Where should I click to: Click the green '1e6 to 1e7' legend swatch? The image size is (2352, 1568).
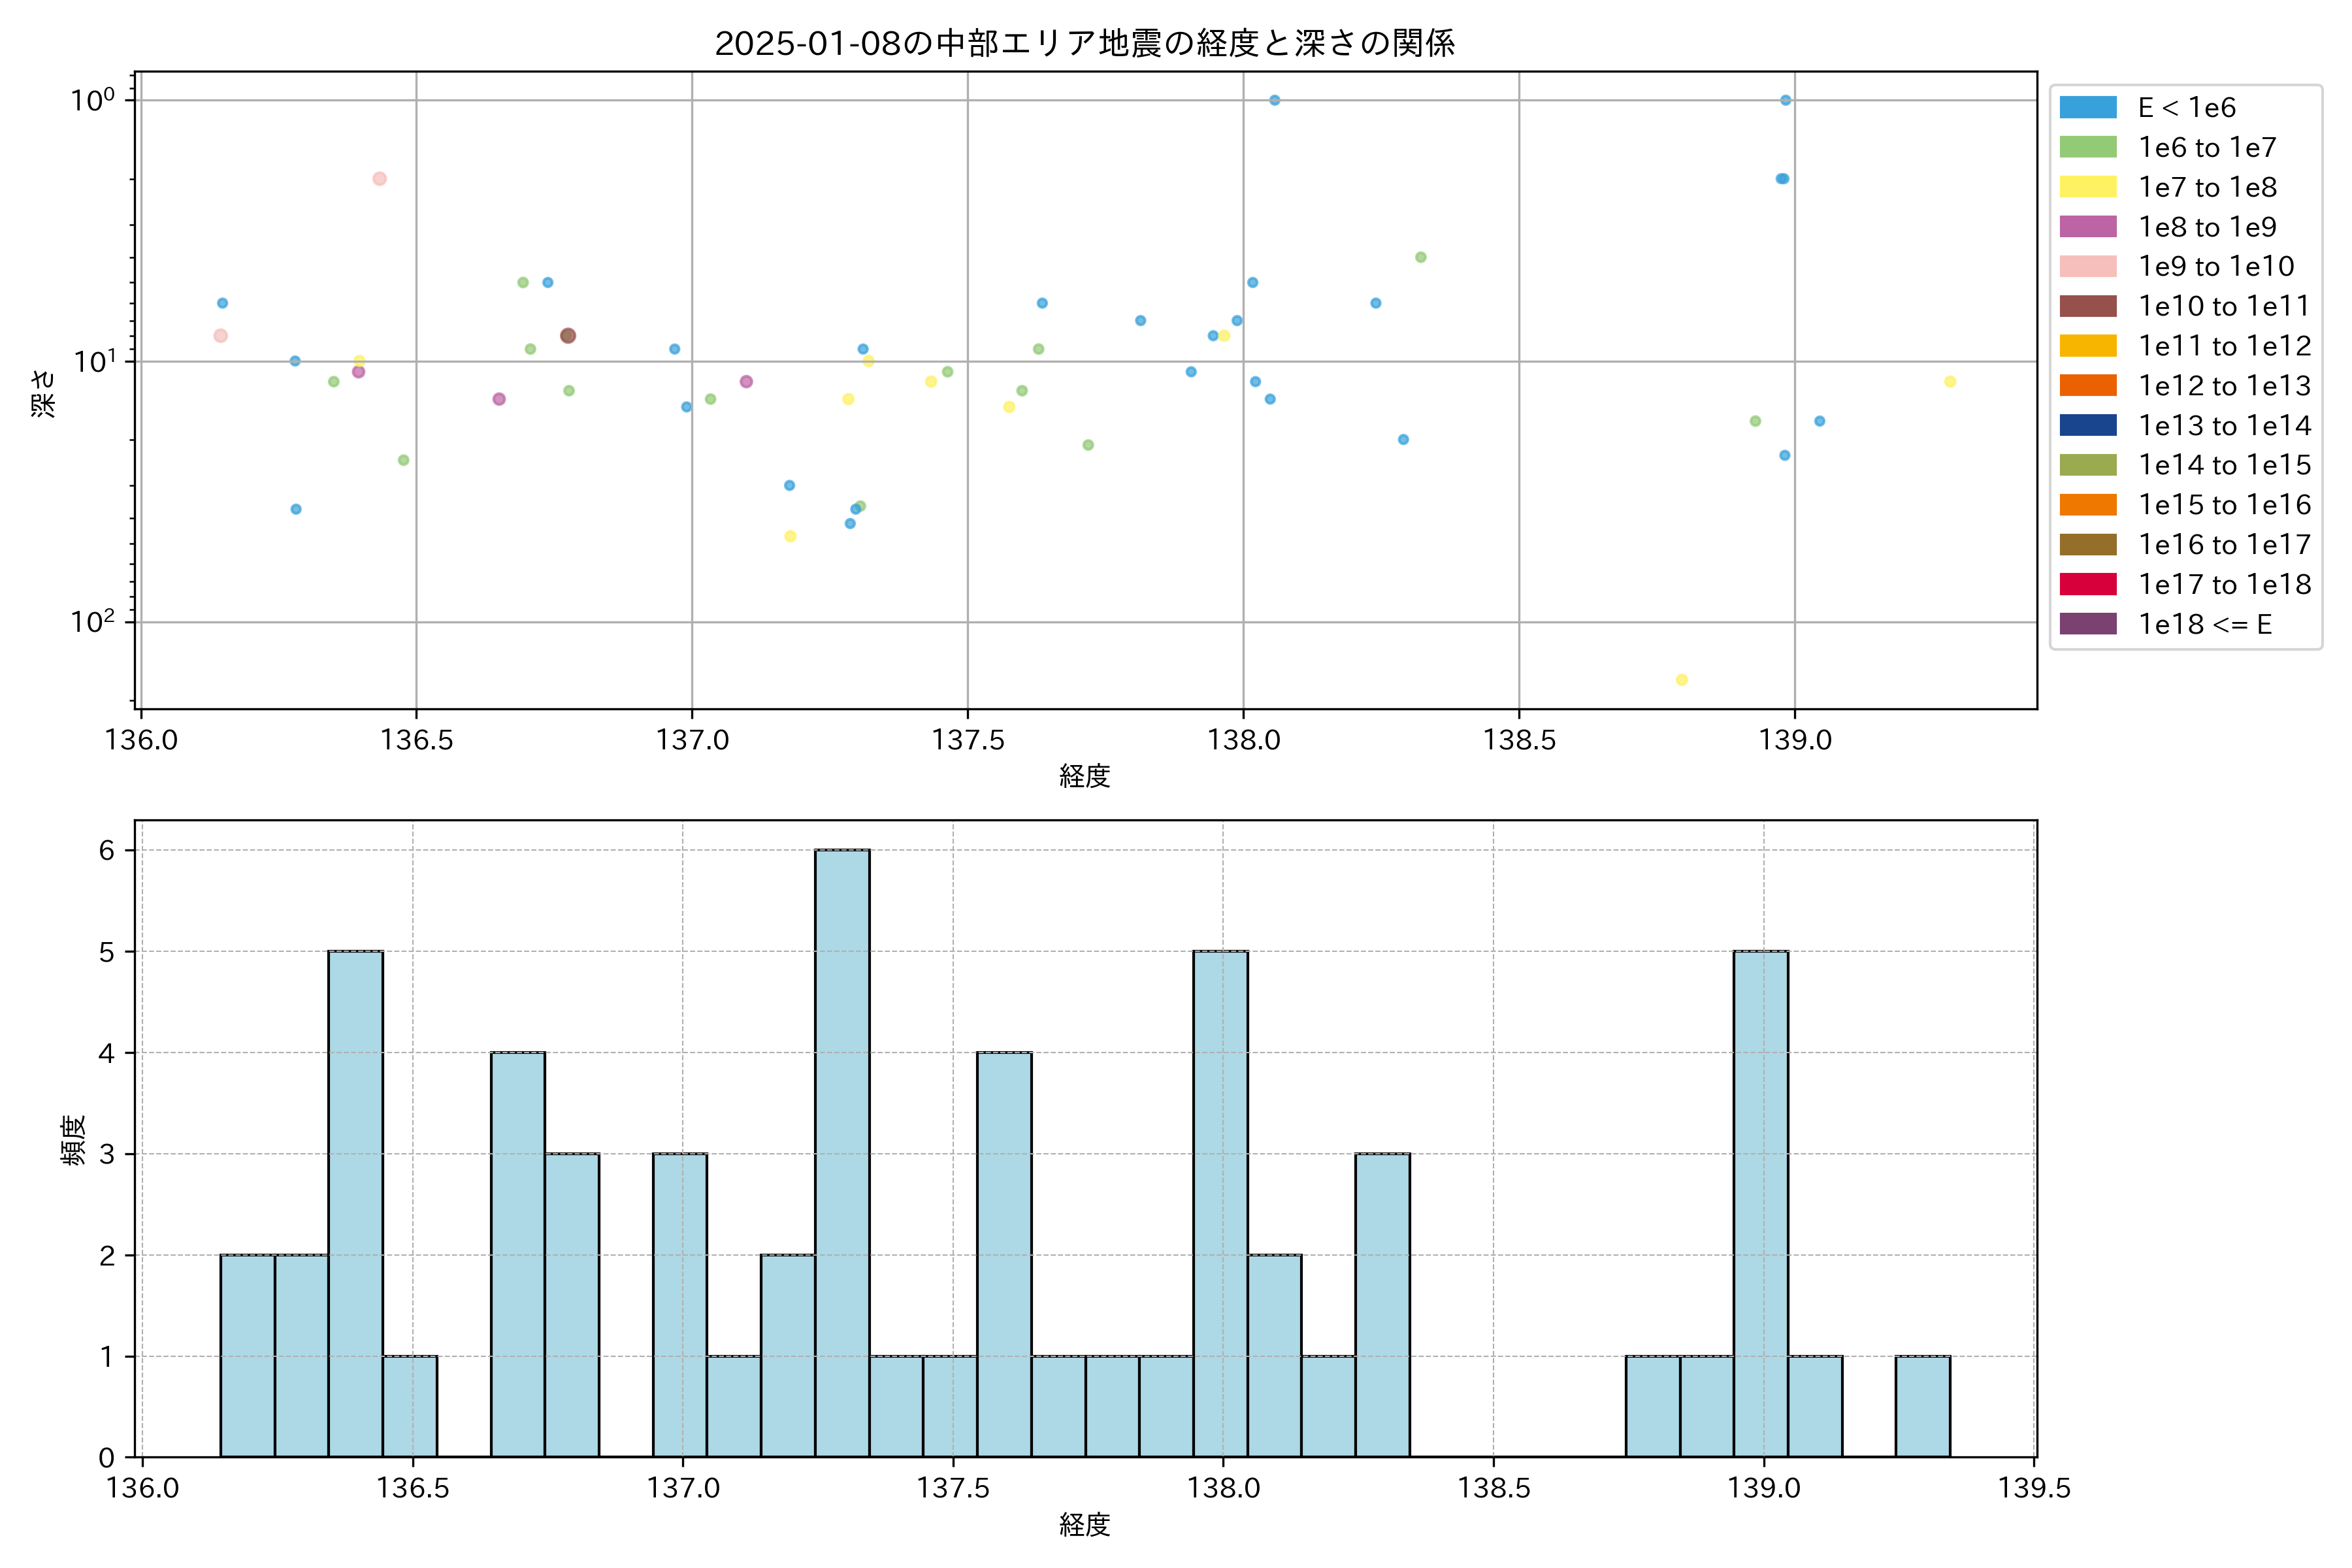pyautogui.click(x=2087, y=147)
